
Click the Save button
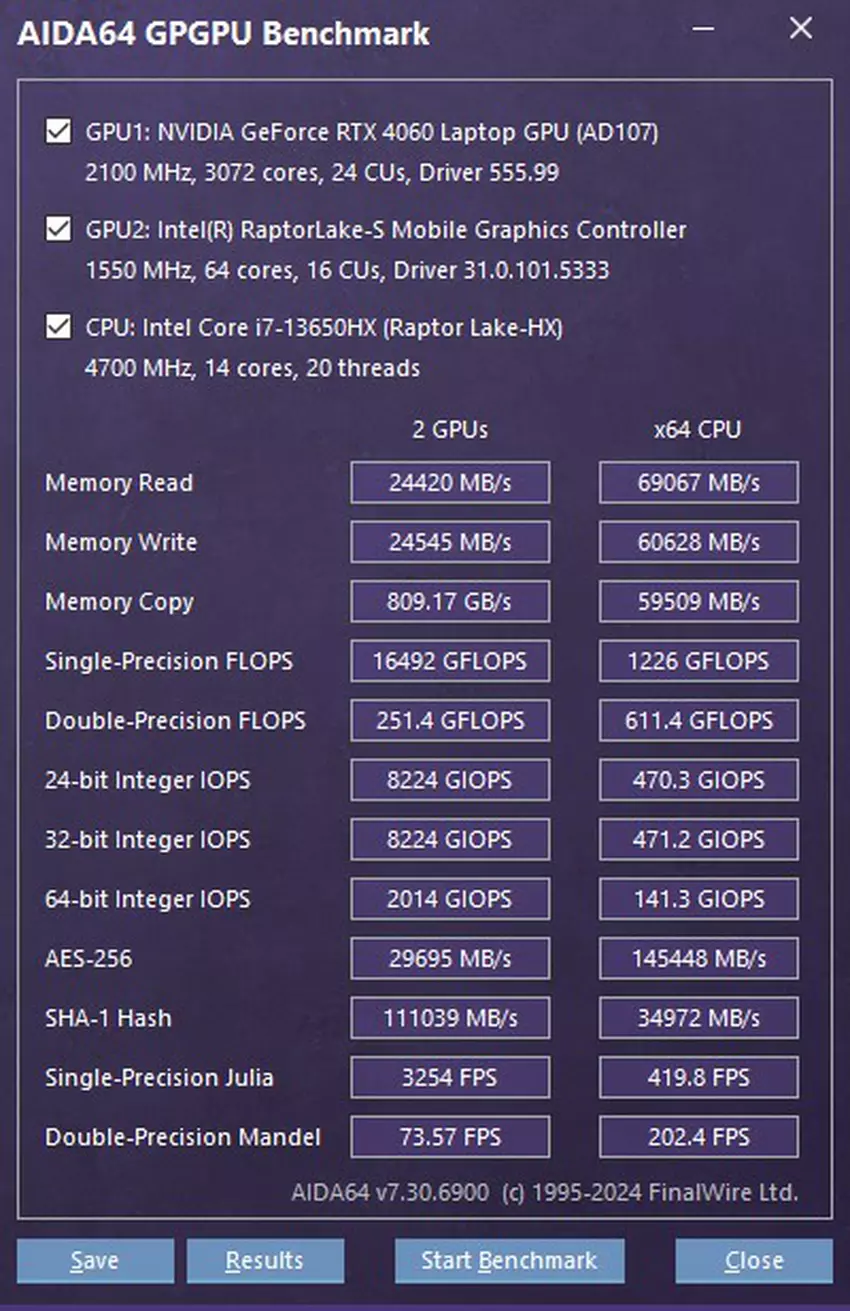pos(95,1261)
